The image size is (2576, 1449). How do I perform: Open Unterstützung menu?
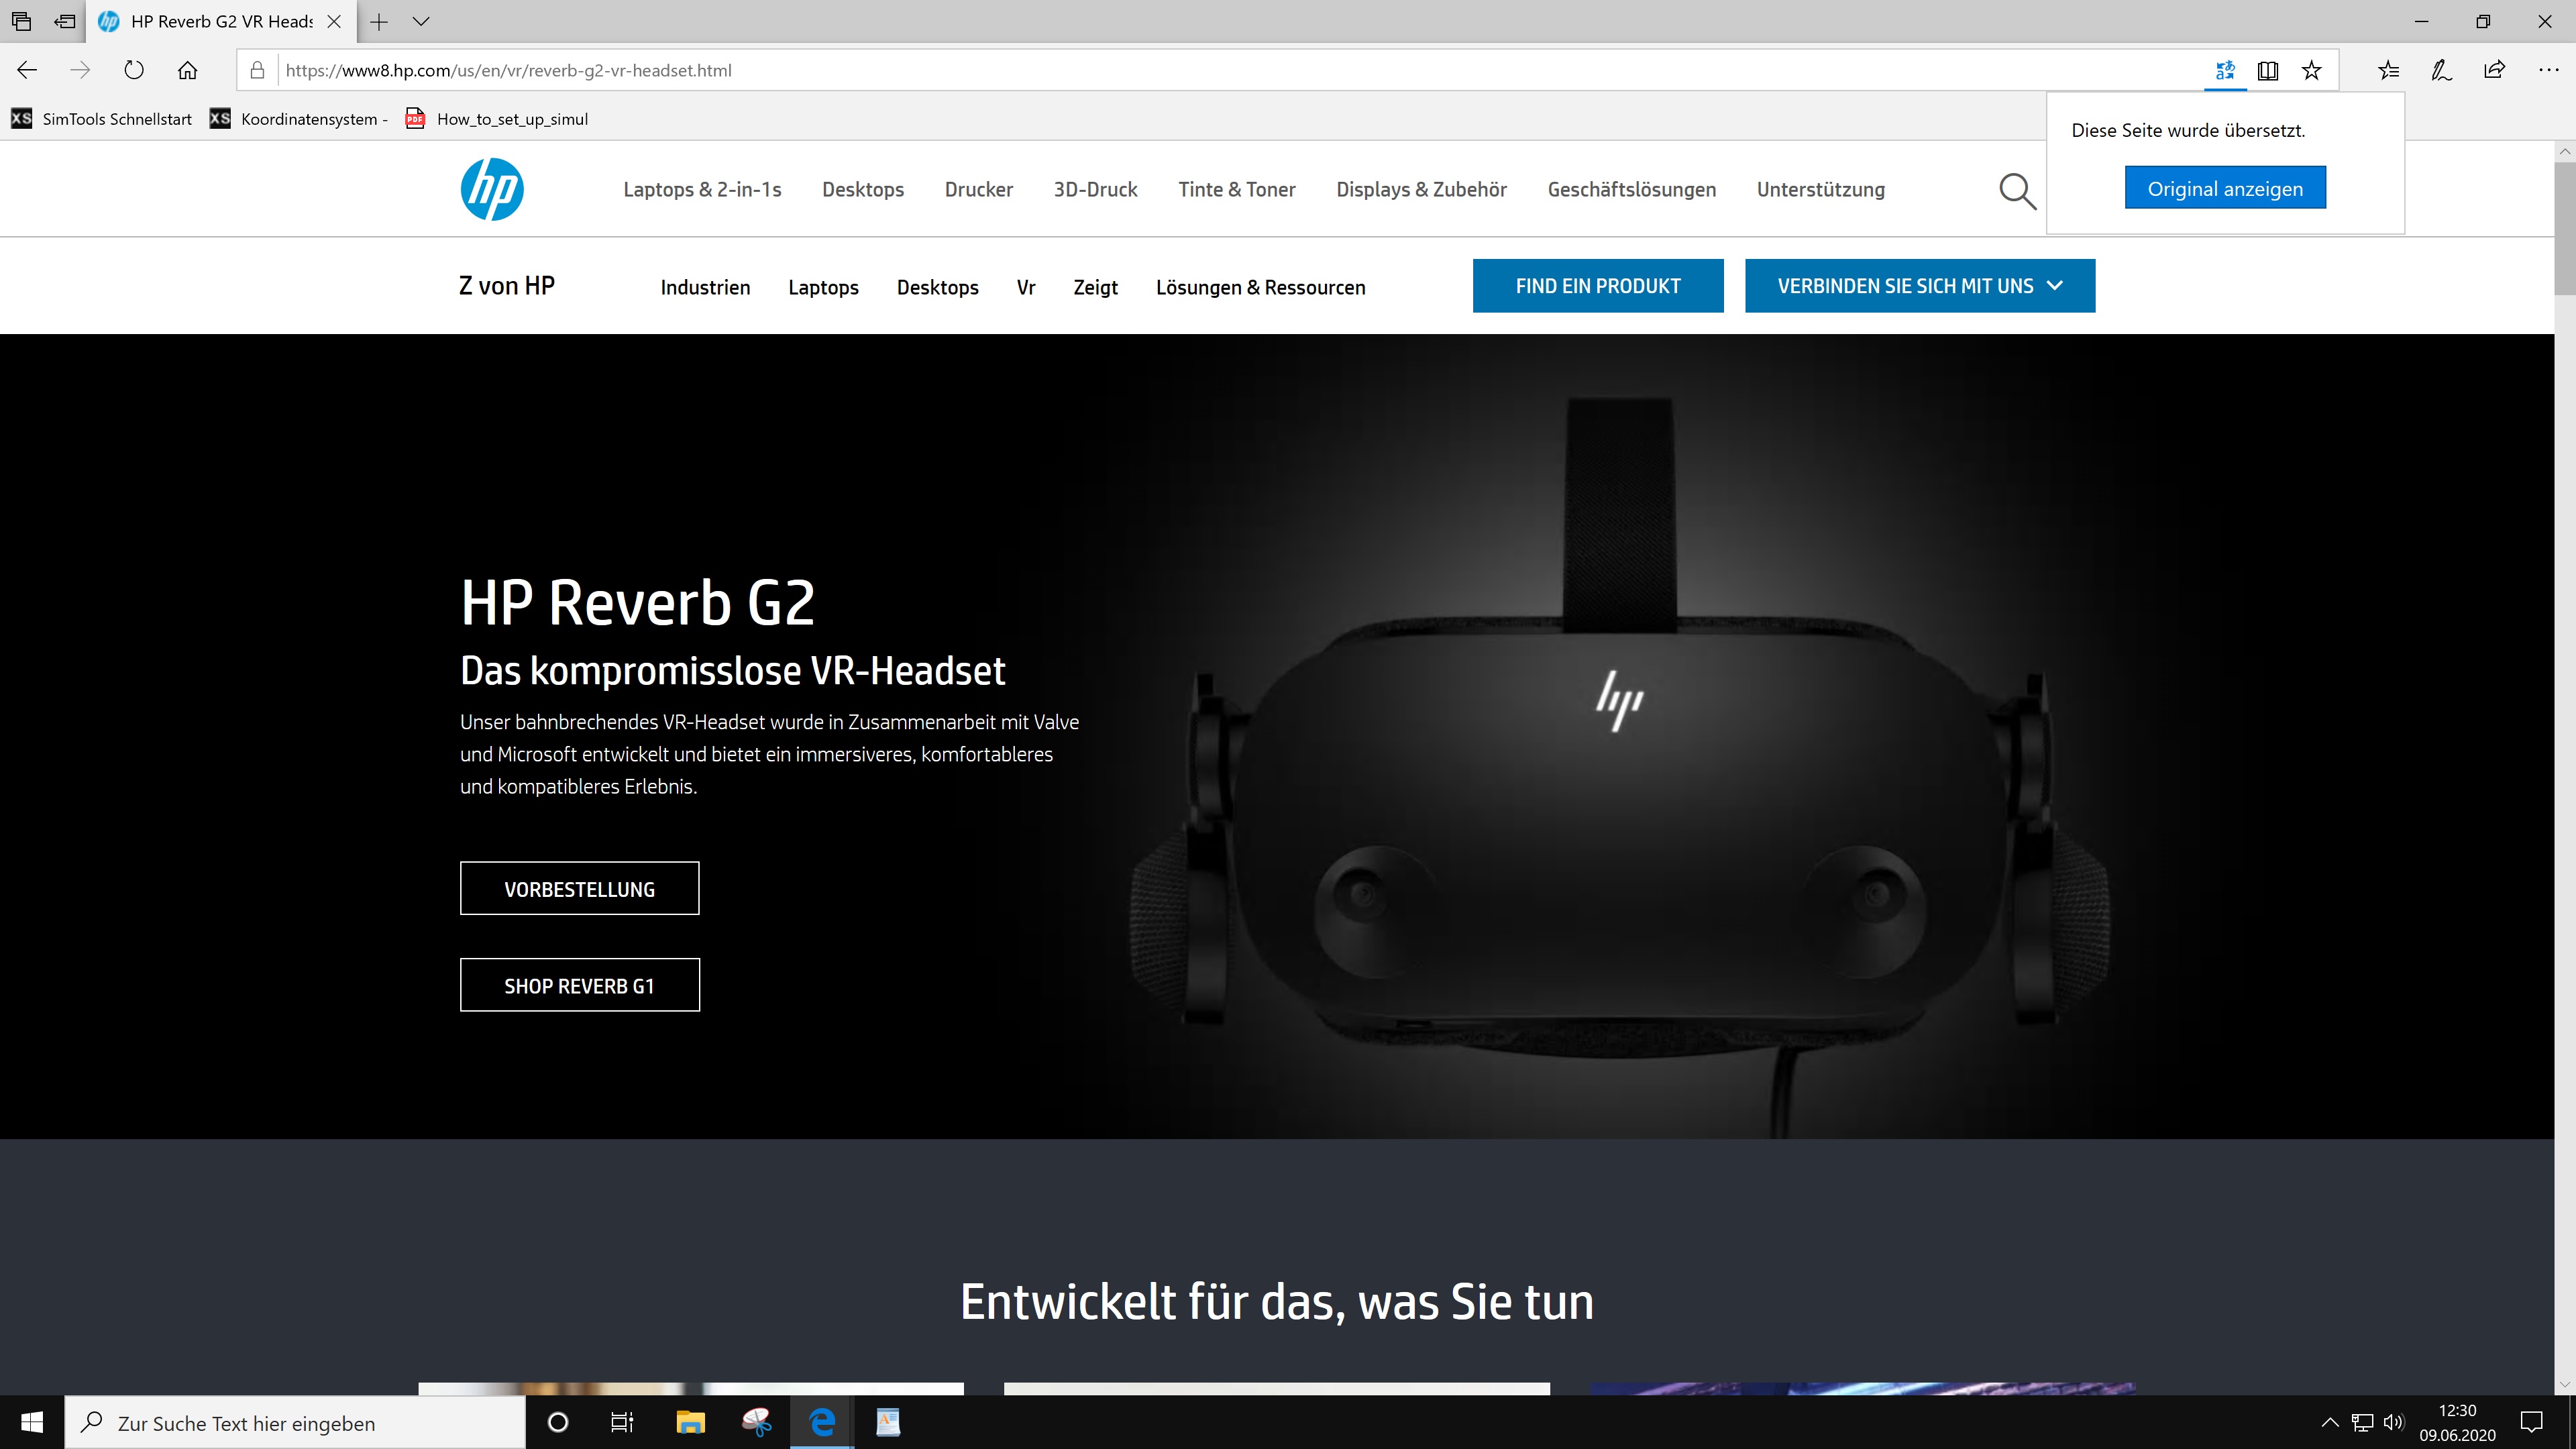[x=1820, y=189]
